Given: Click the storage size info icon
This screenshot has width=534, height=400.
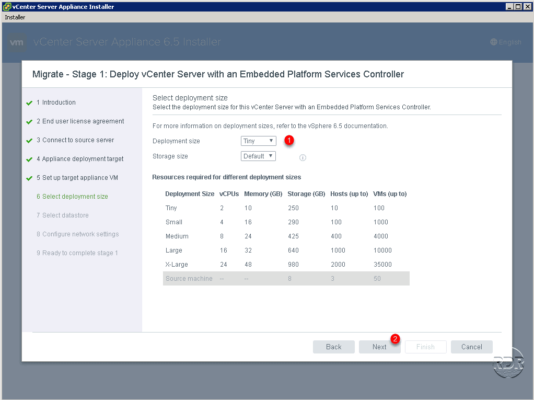Looking at the screenshot, I should click(302, 158).
